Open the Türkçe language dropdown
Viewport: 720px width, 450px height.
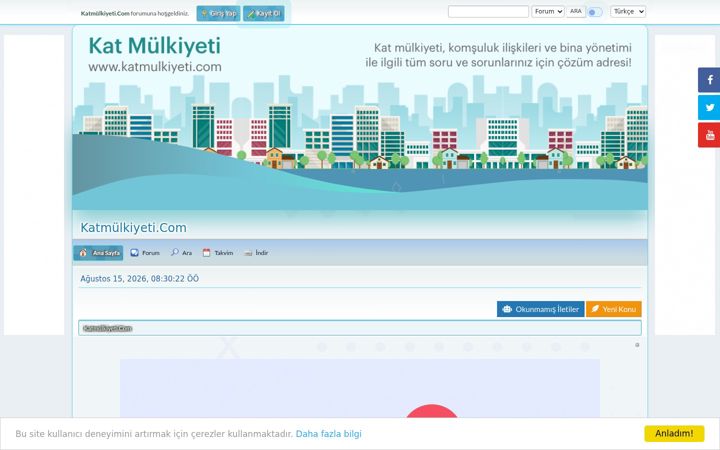[x=628, y=11]
